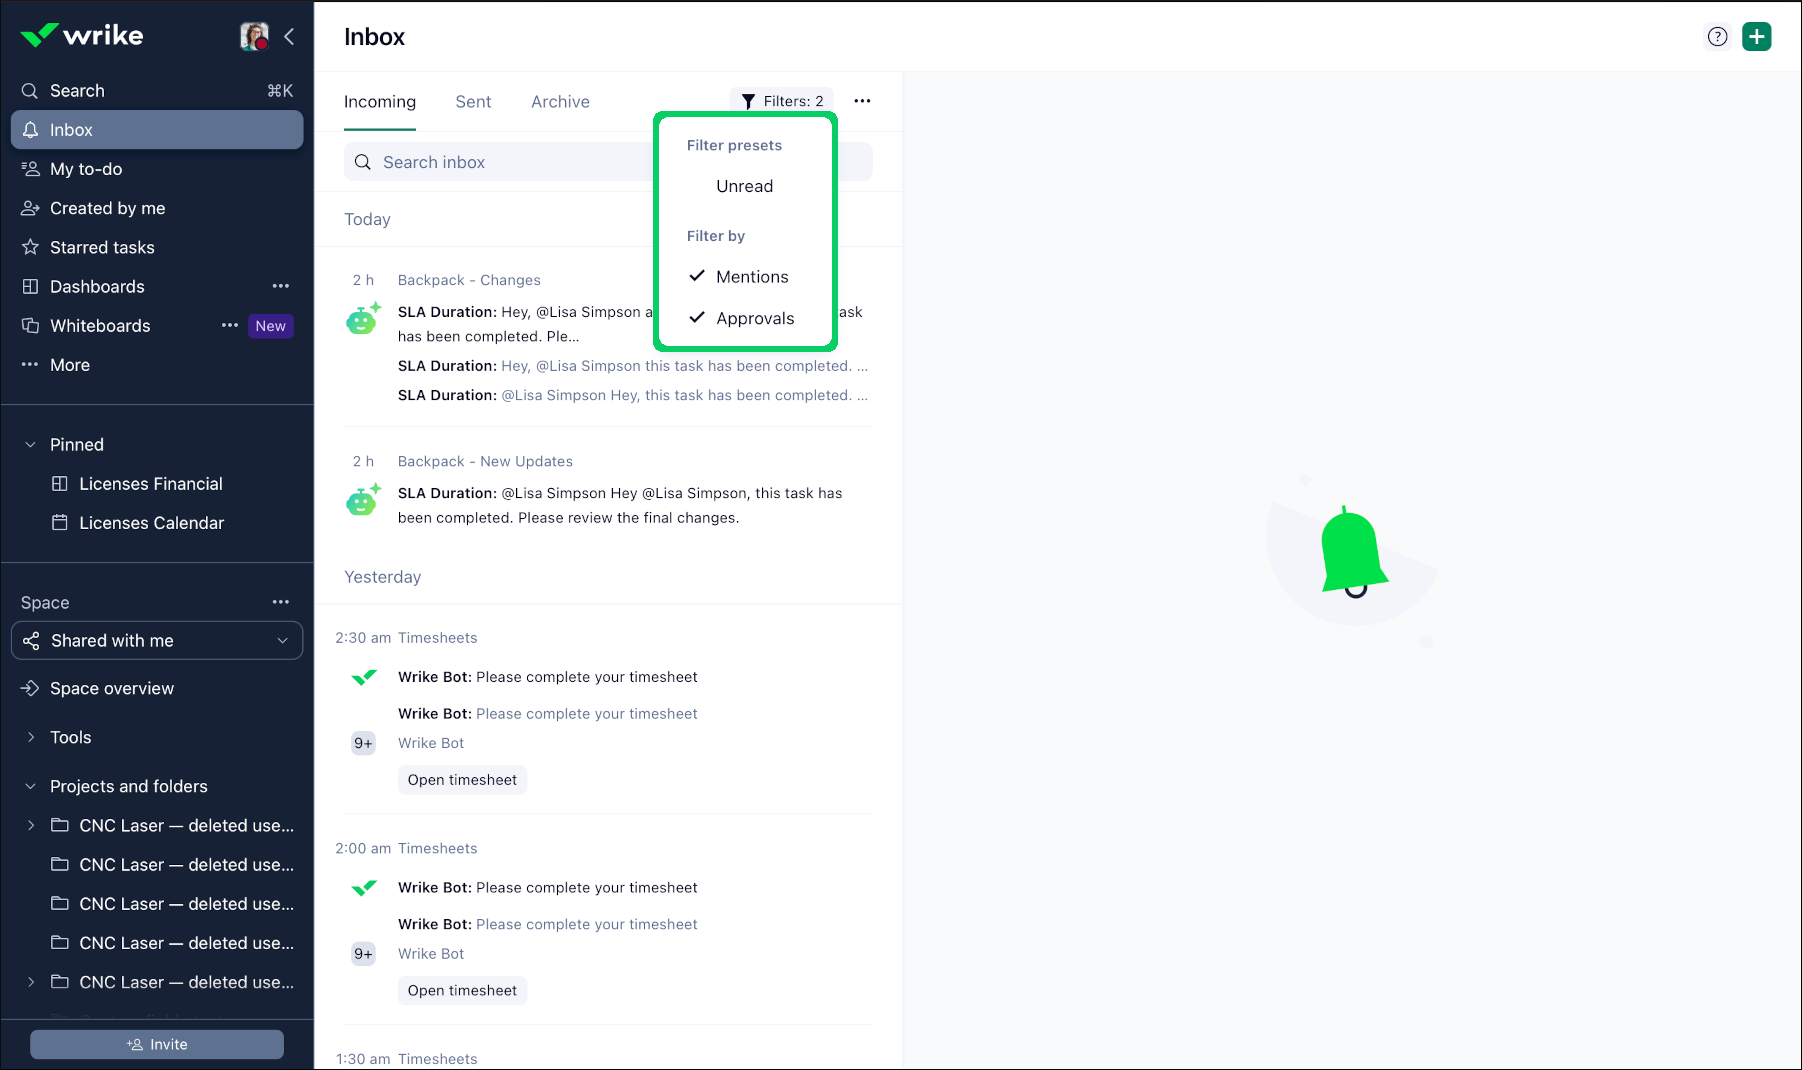Click the New badge beside Whiteboards

270,326
